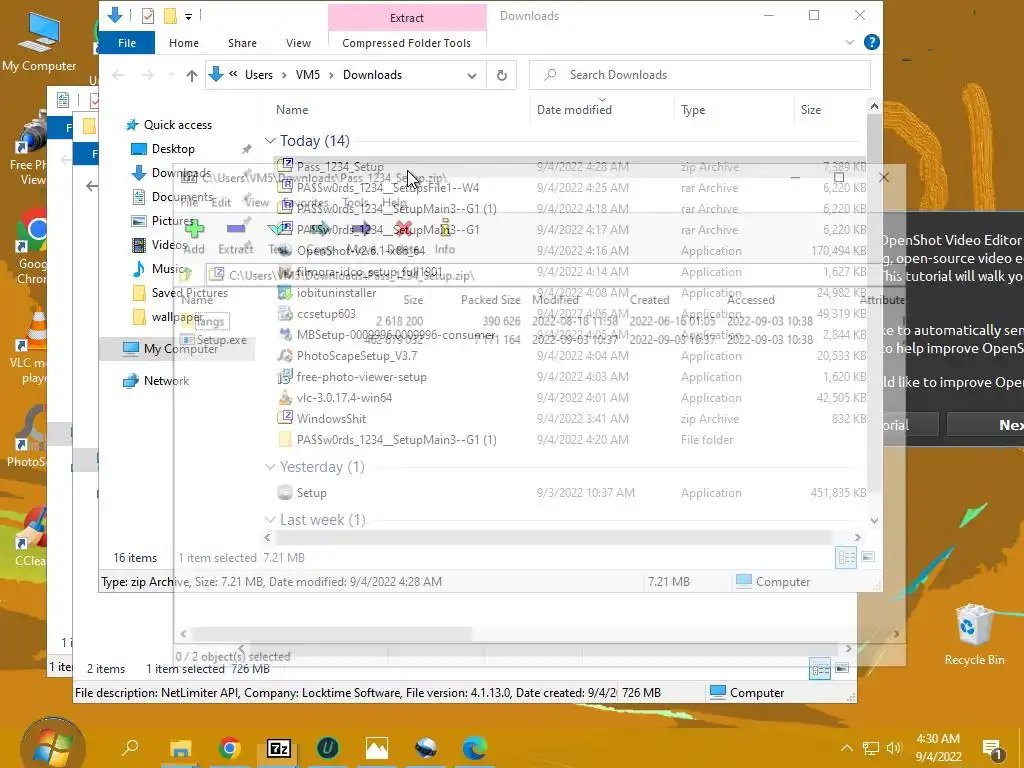Select the PhotoScapeSetup_V3.7 file
Image resolution: width=1024 pixels, height=768 pixels.
[357, 356]
